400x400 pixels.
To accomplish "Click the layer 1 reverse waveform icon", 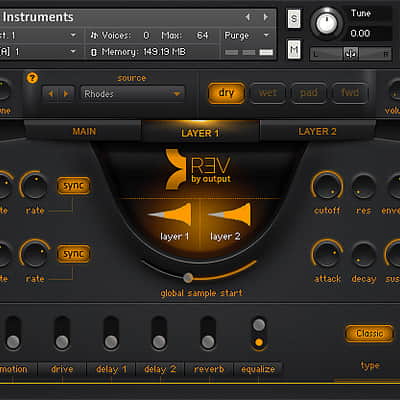I will pyautogui.click(x=170, y=214).
